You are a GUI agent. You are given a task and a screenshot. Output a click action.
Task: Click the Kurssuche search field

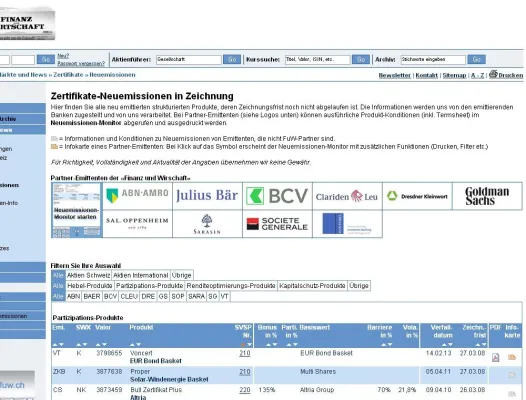point(317,59)
